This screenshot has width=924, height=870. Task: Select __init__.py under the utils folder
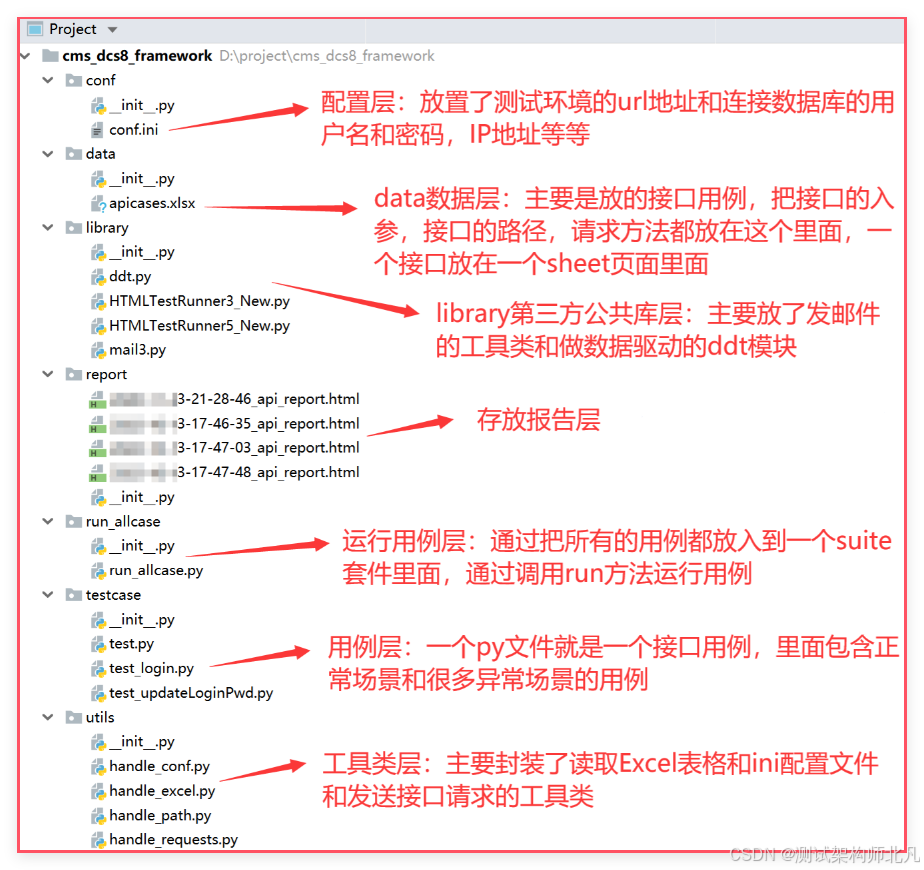click(142, 742)
